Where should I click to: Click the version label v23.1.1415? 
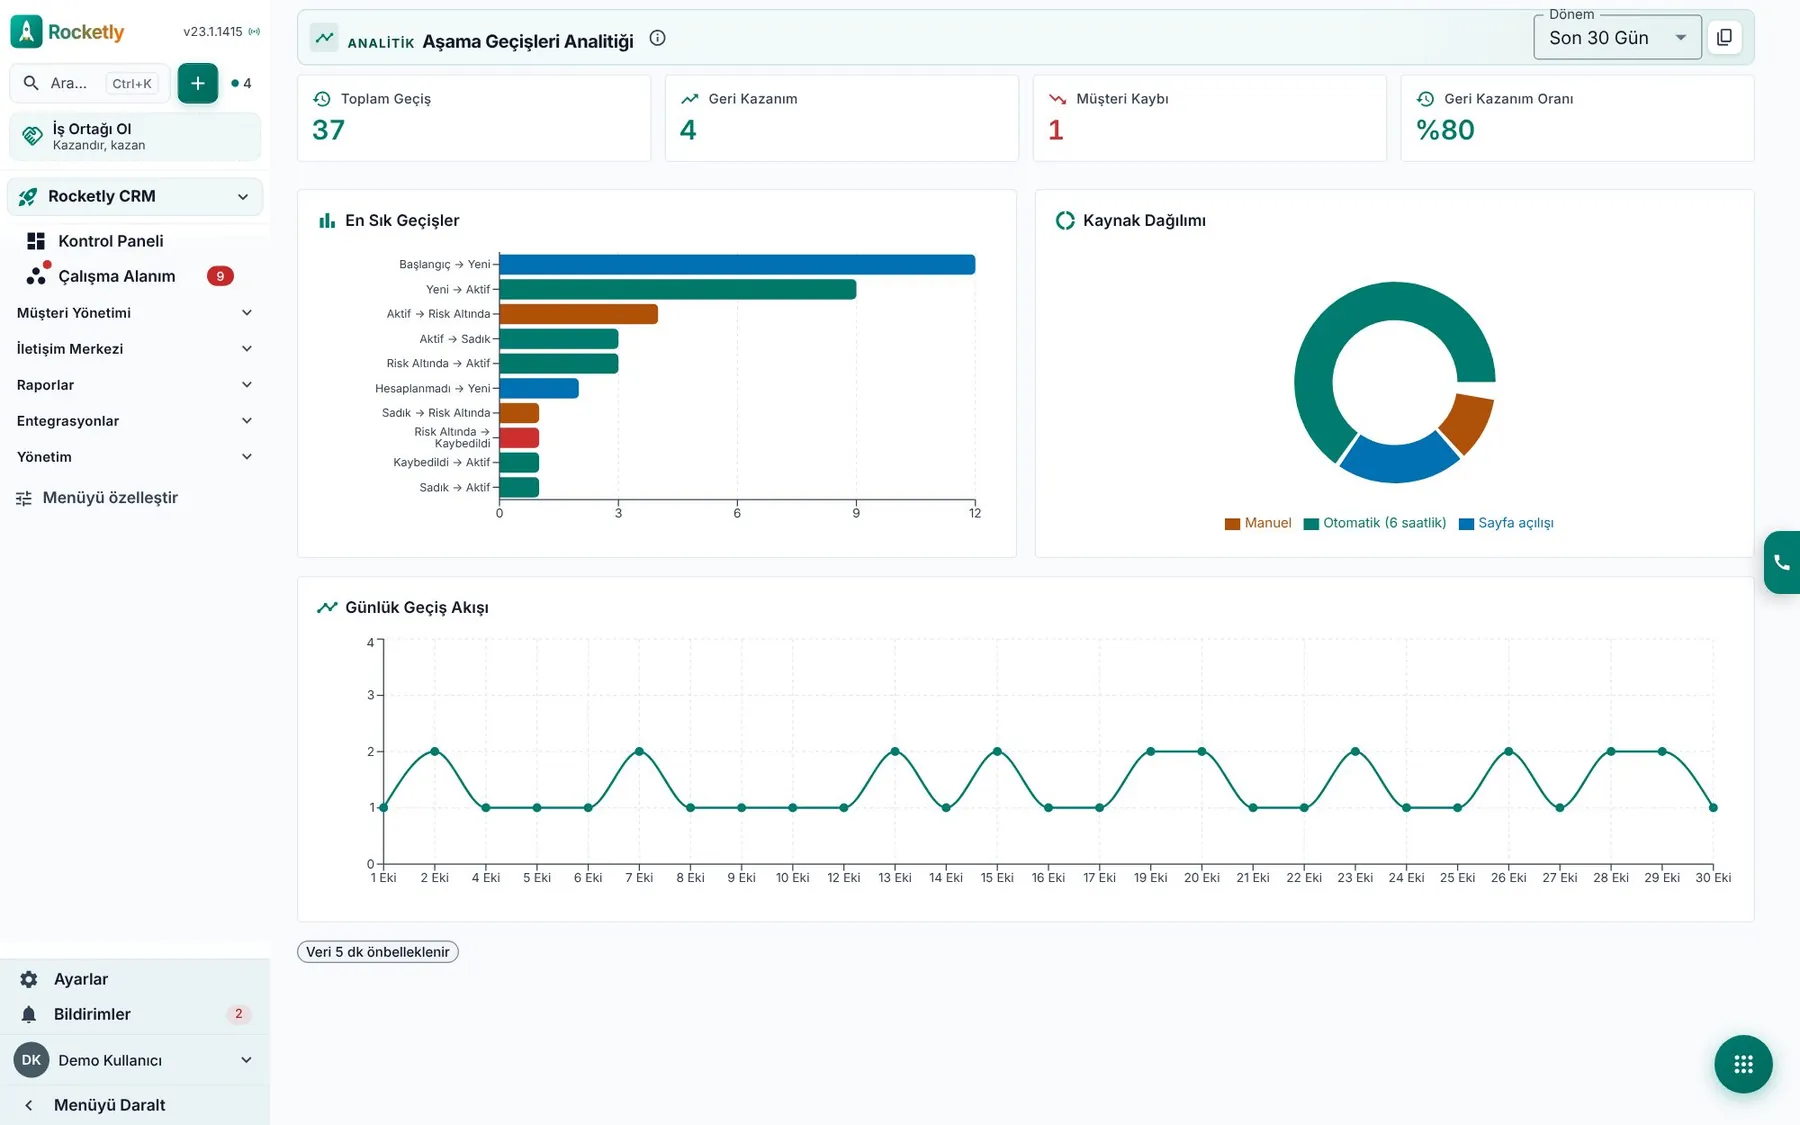click(212, 32)
